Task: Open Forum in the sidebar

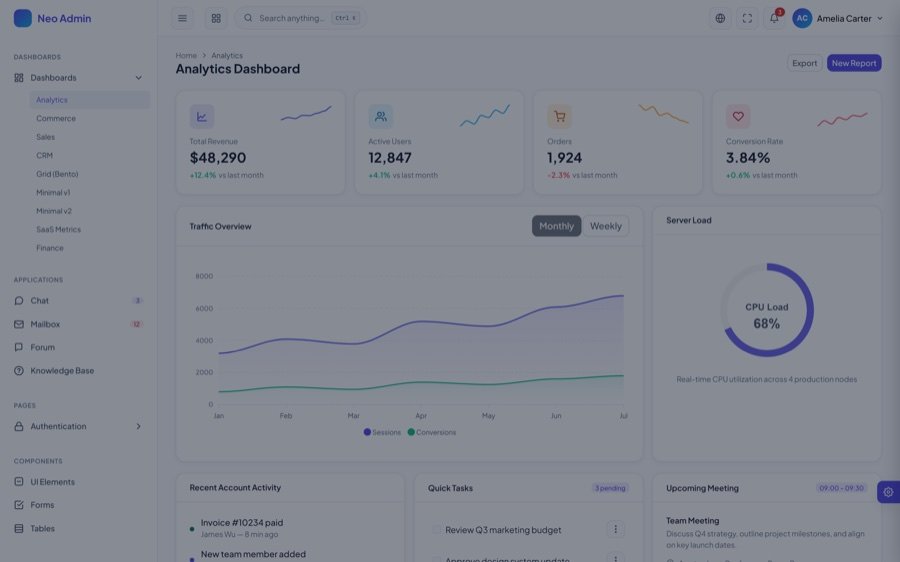Action: click(79, 347)
